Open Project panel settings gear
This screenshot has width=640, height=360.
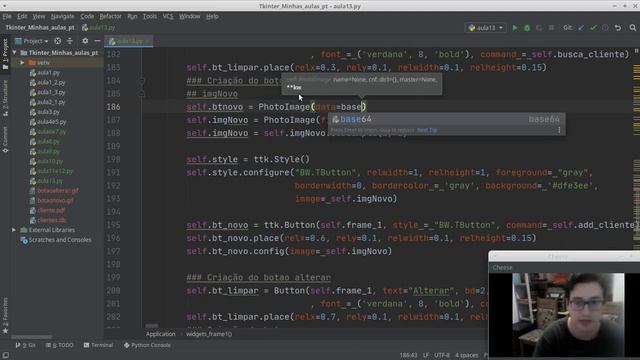[x=85, y=41]
